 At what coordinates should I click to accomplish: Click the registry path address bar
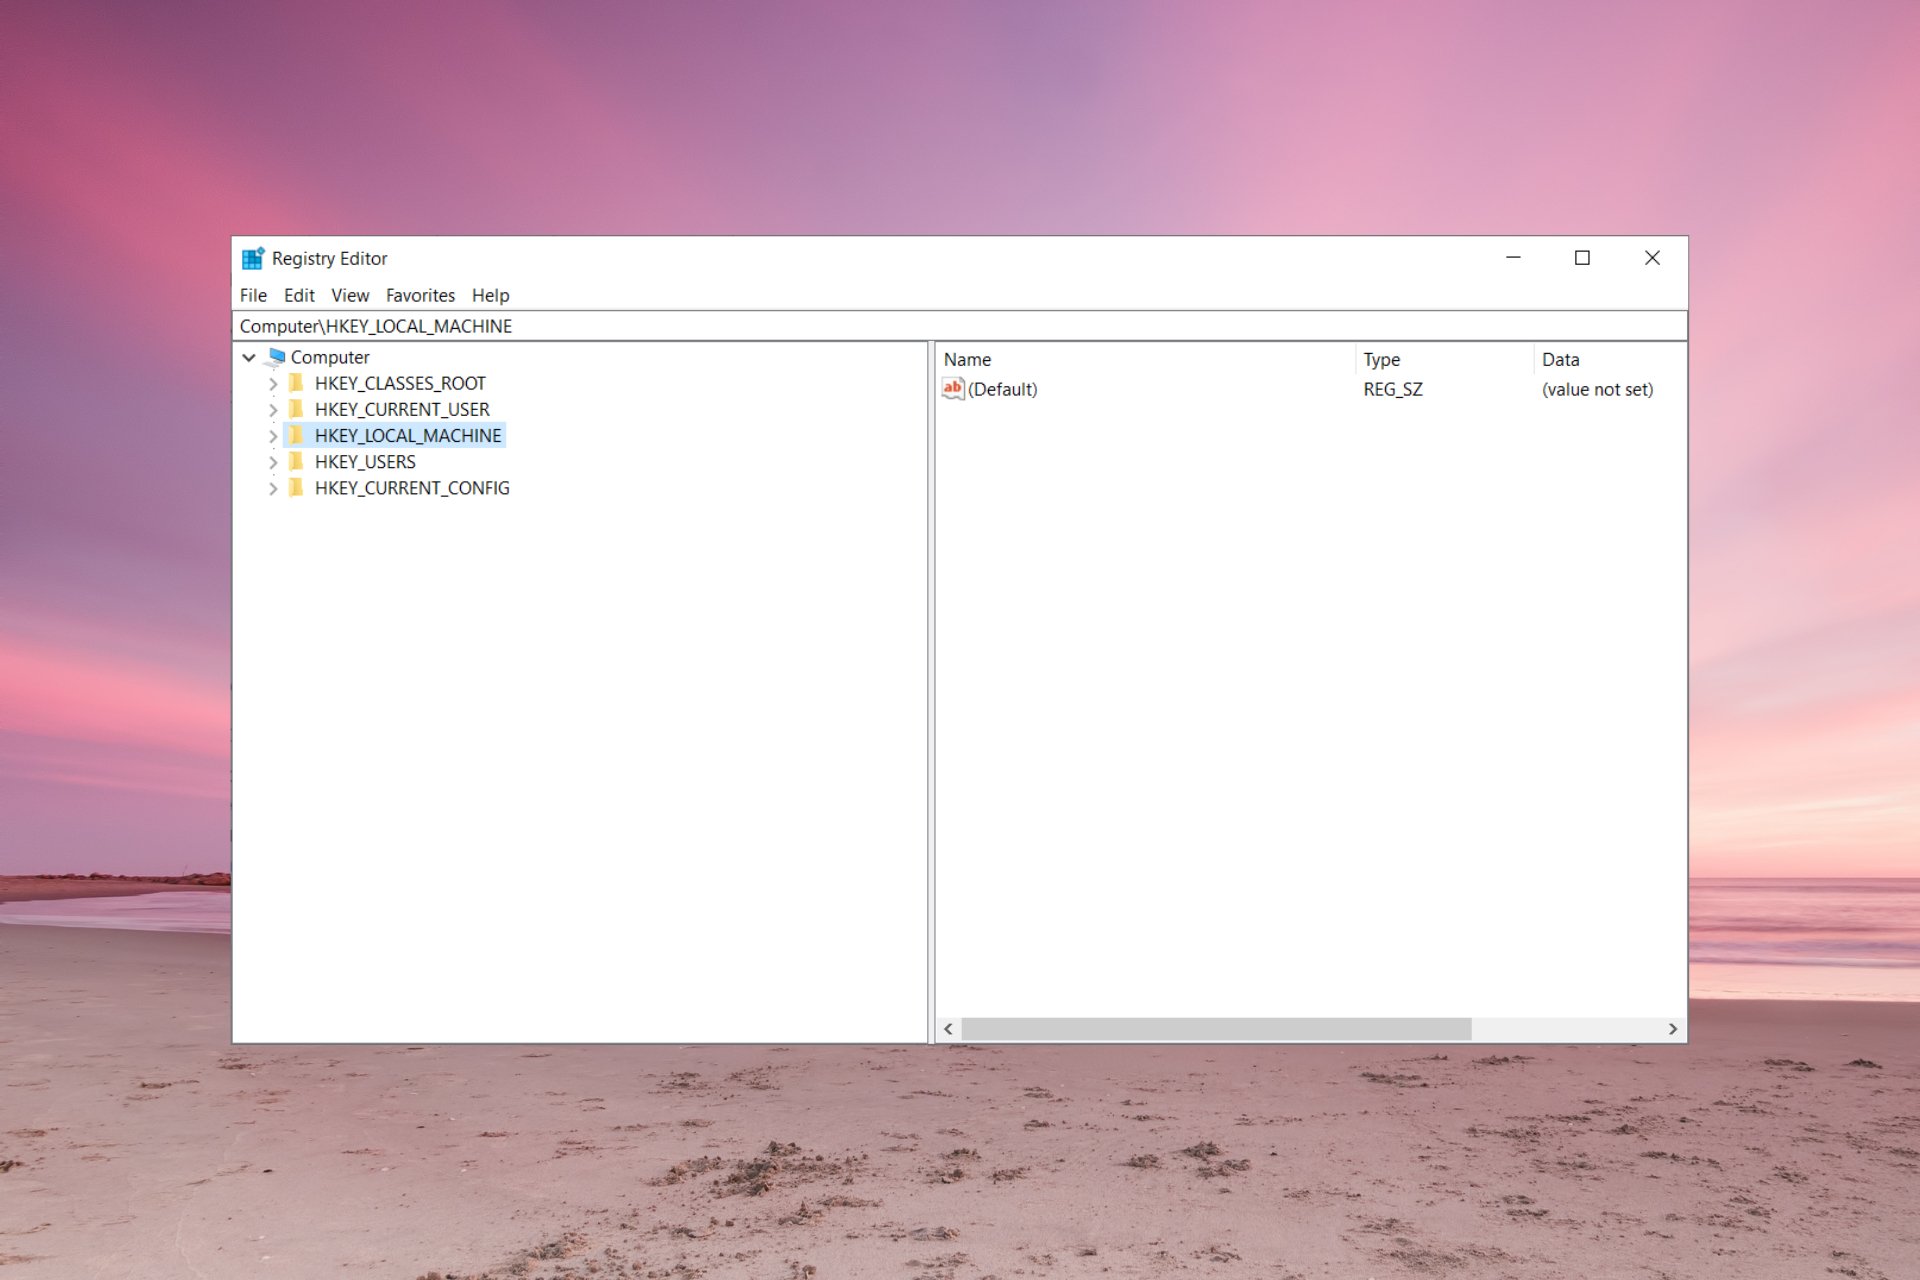tap(960, 326)
